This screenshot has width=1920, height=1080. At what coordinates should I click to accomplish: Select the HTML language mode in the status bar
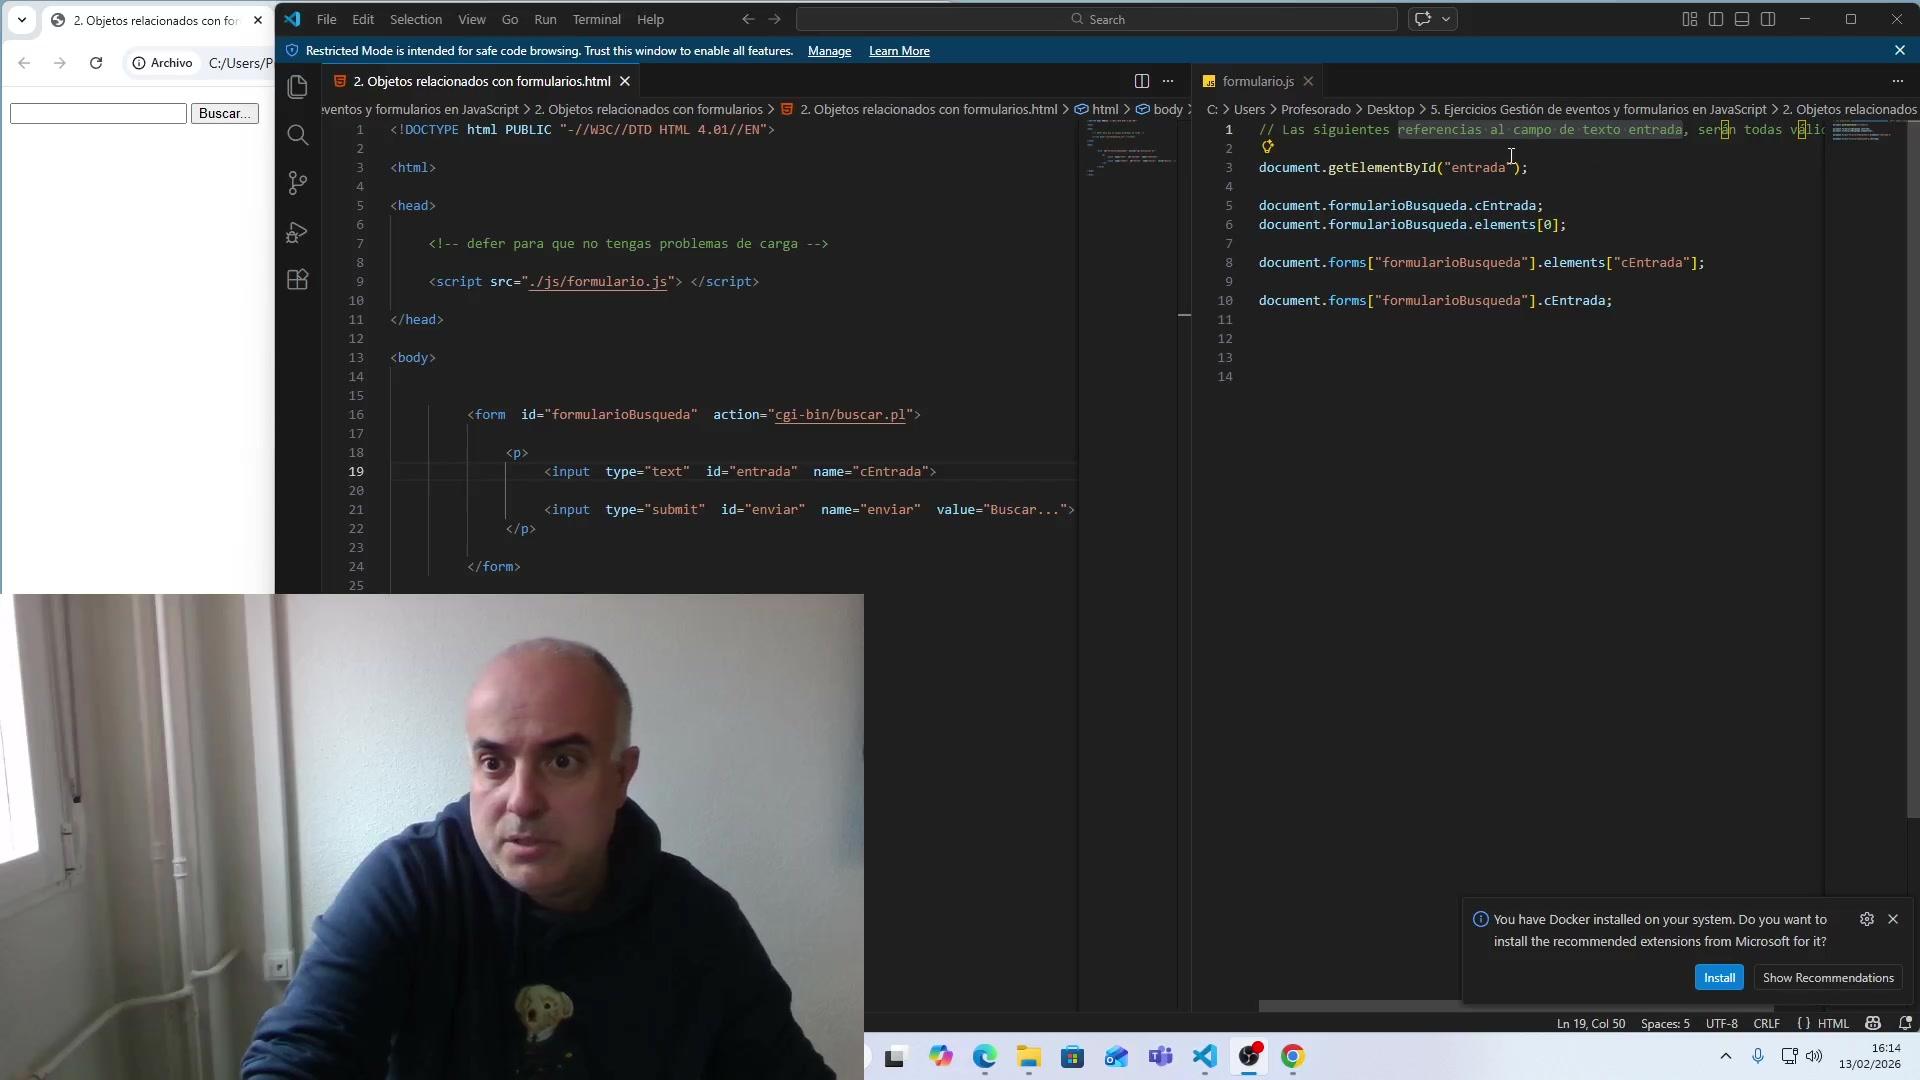pos(1833,1023)
